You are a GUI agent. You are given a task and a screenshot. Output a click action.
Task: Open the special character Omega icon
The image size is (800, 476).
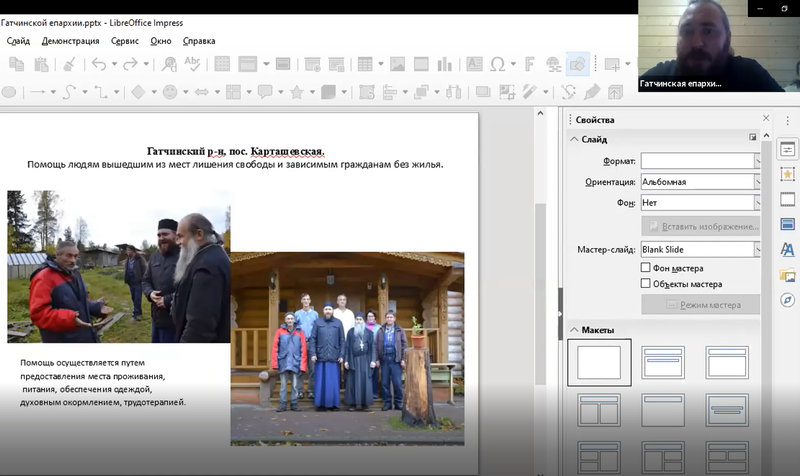497,64
